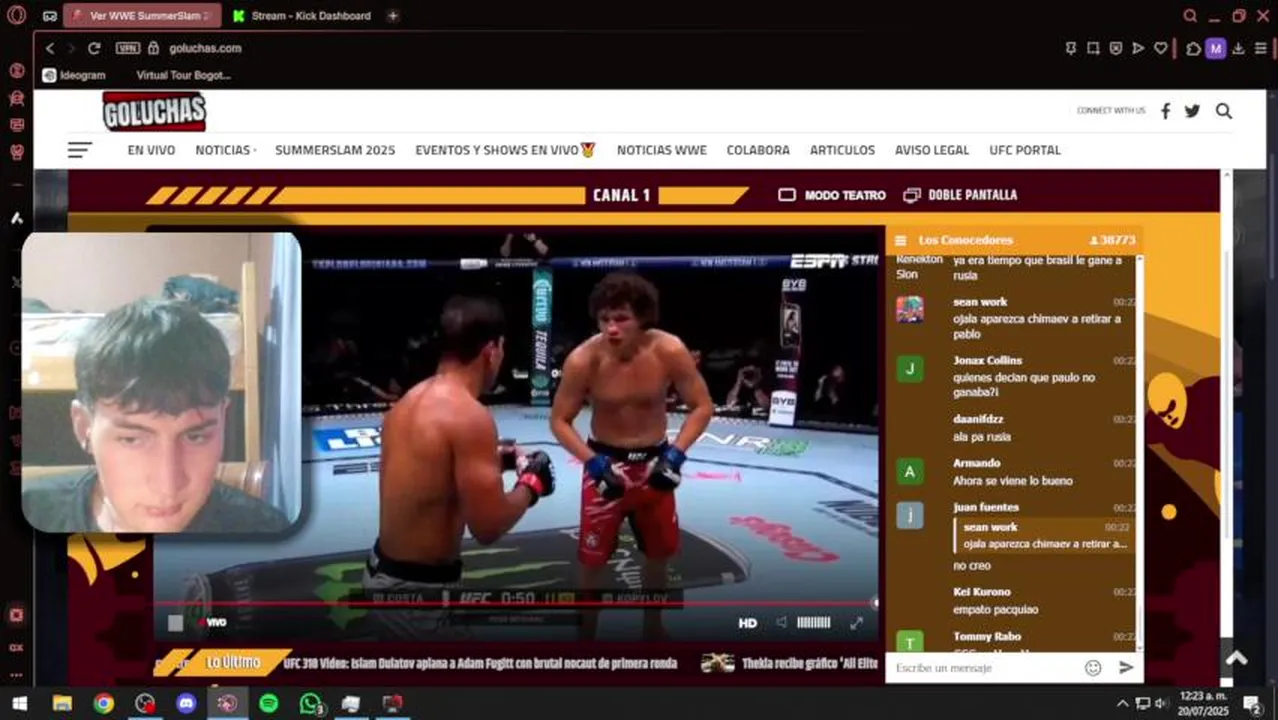The width and height of the screenshot is (1278, 720).
Task: Mute the video player speaker icon
Action: [x=781, y=623]
